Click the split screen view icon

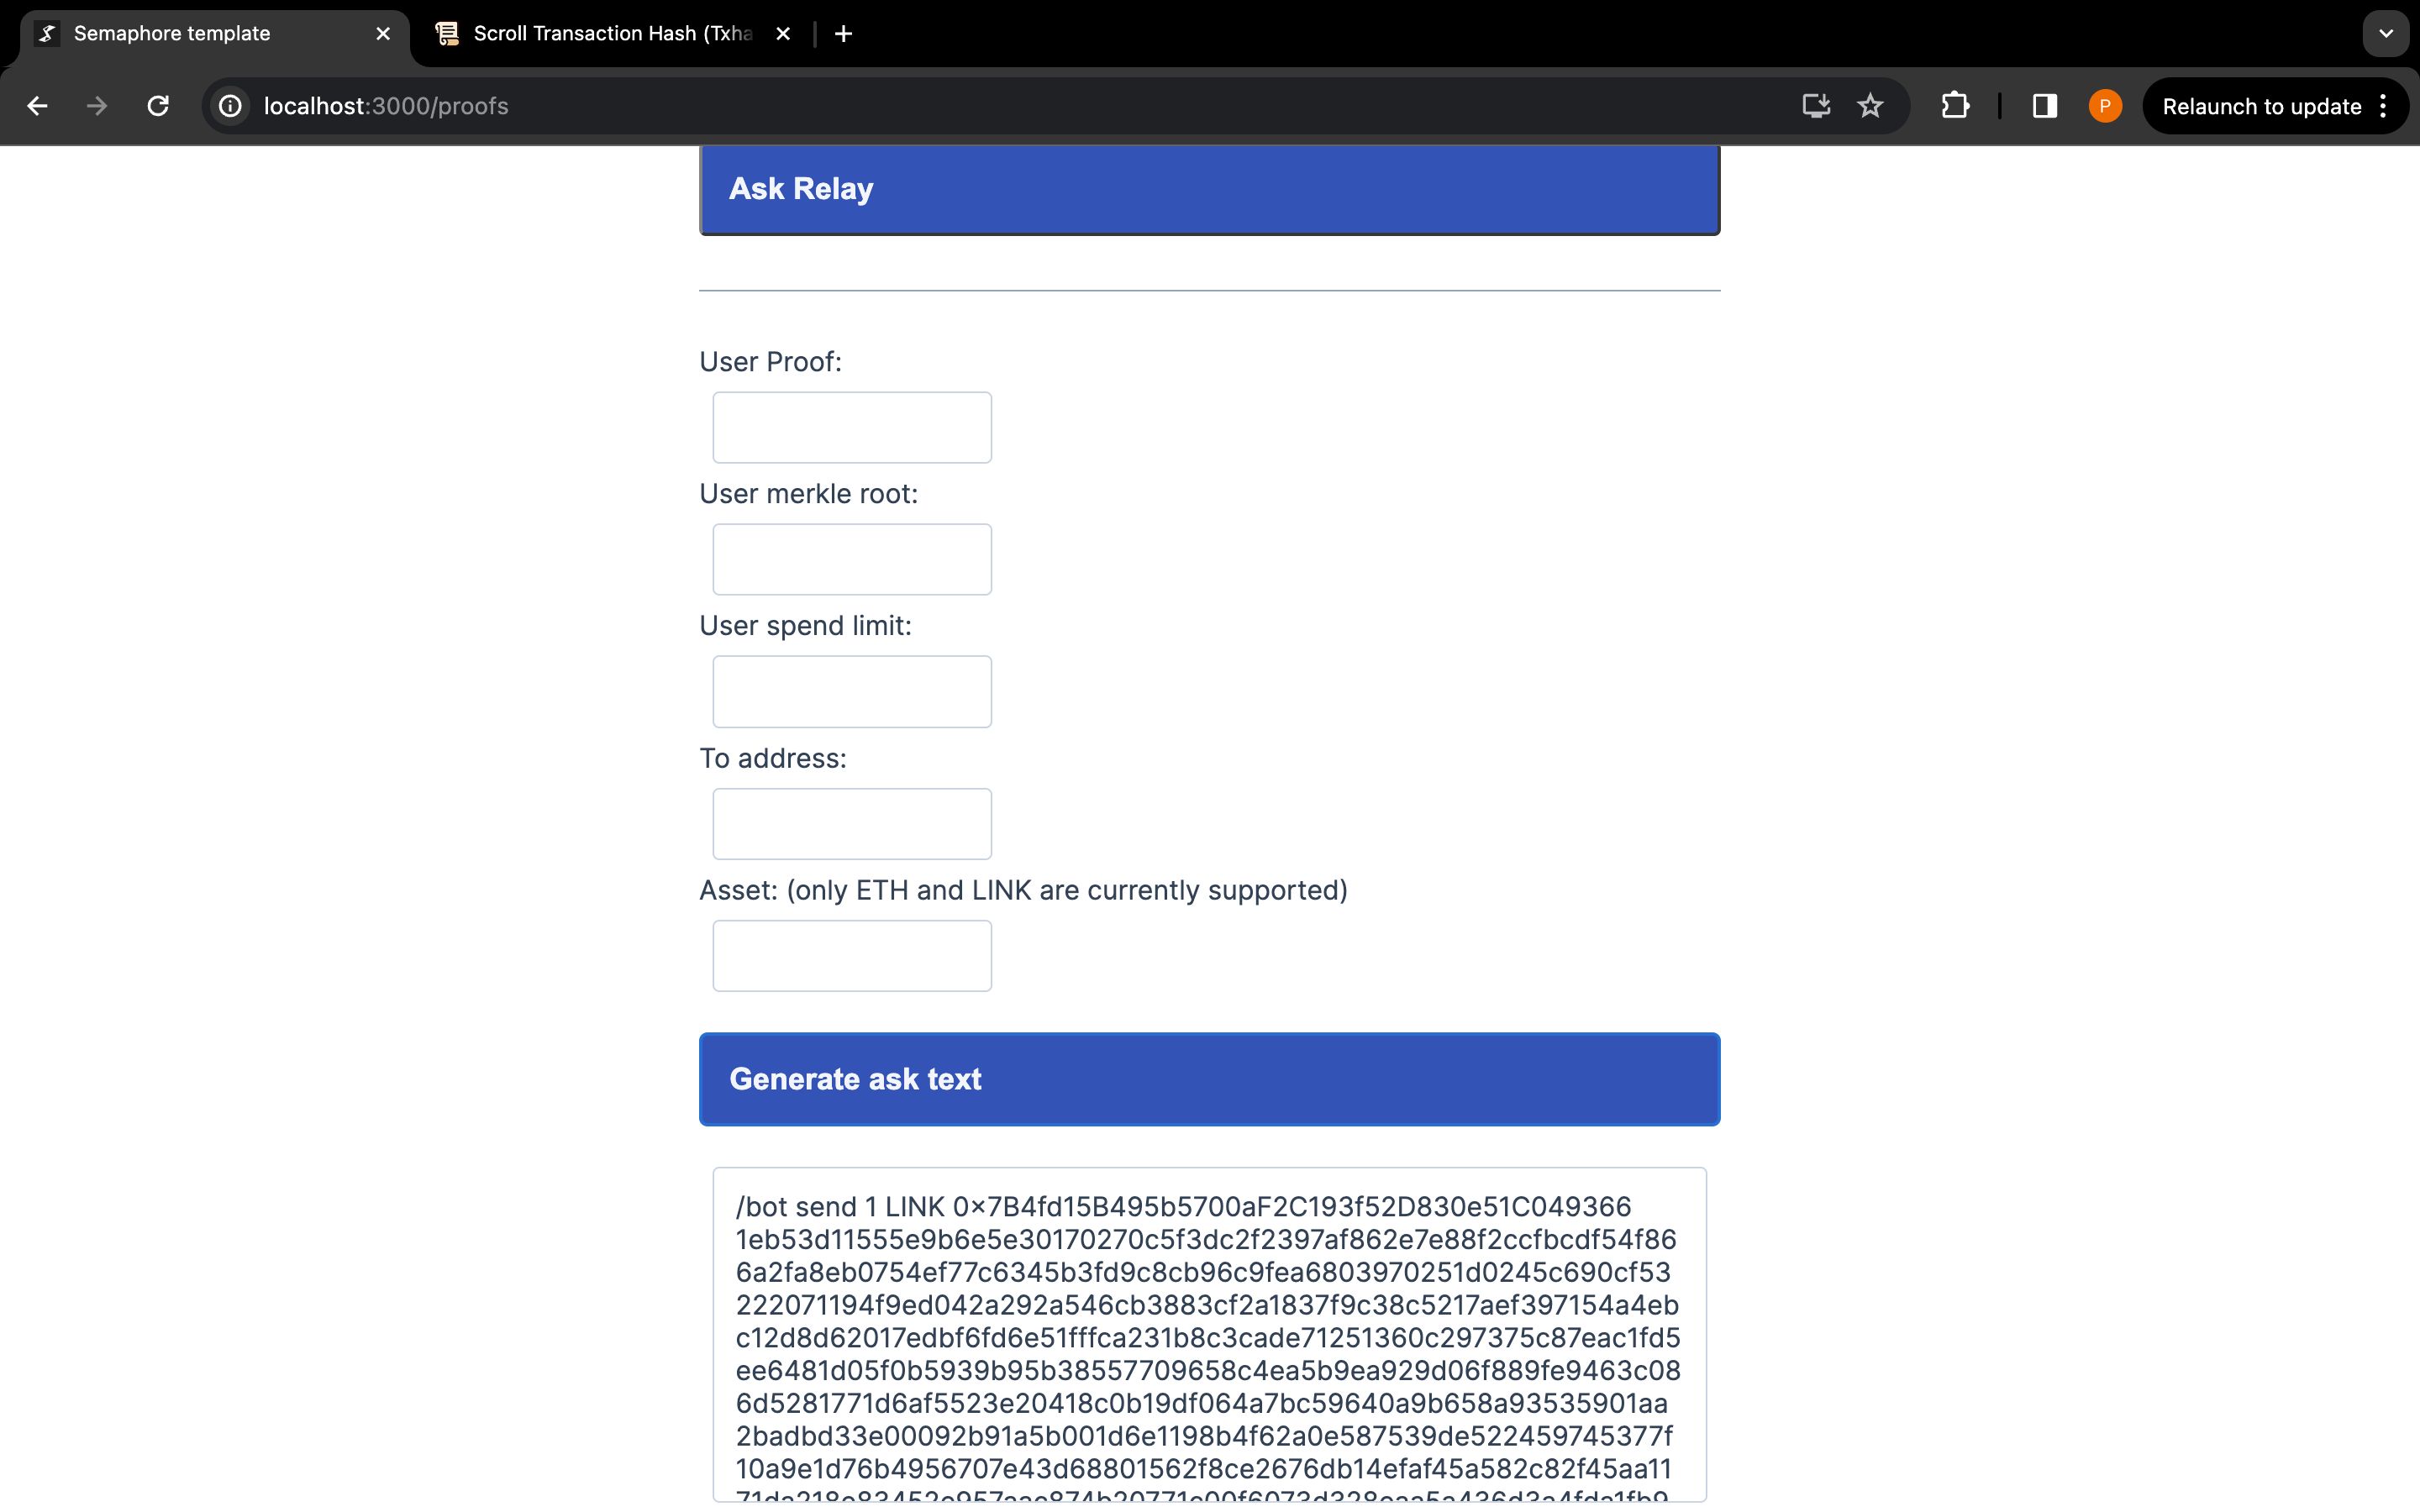tap(2045, 106)
